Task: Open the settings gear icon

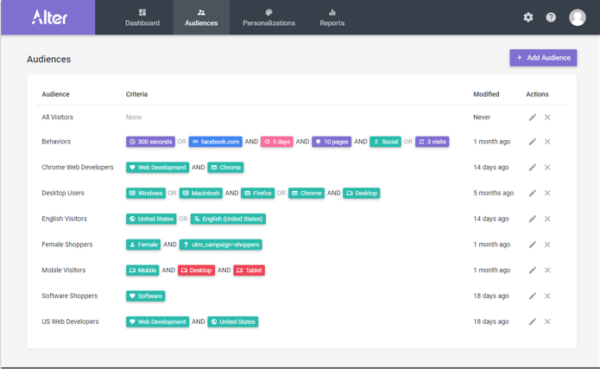Action: [x=528, y=17]
